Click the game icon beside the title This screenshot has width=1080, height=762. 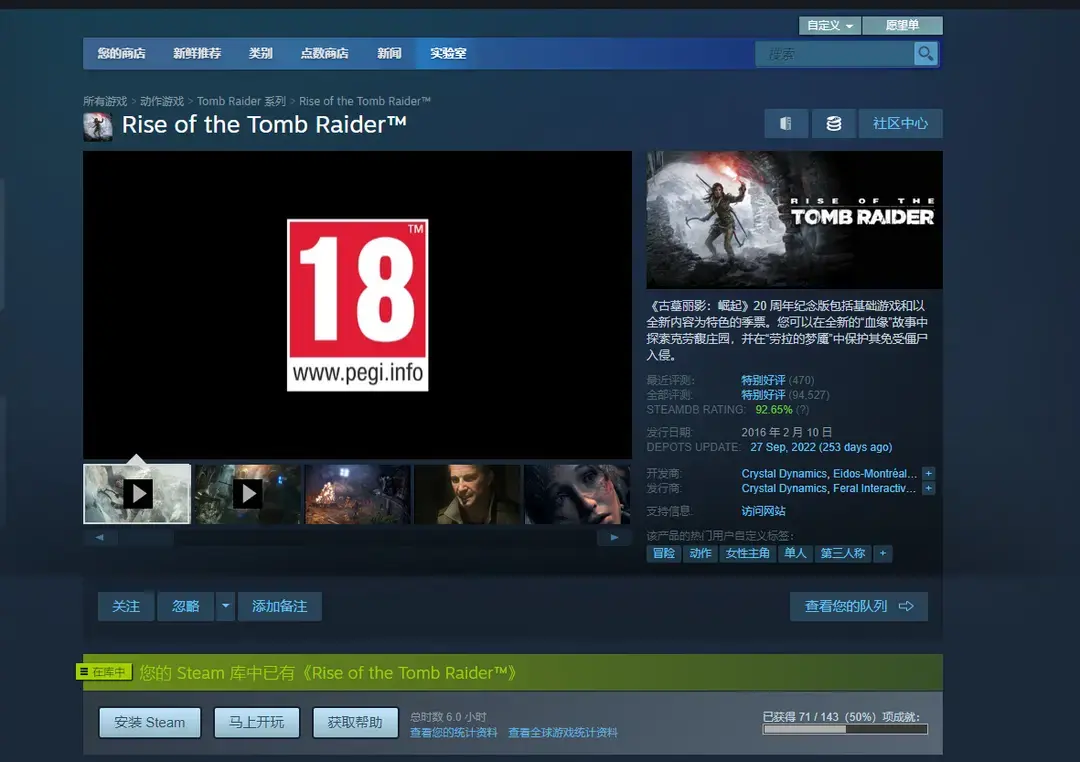pyautogui.click(x=98, y=126)
